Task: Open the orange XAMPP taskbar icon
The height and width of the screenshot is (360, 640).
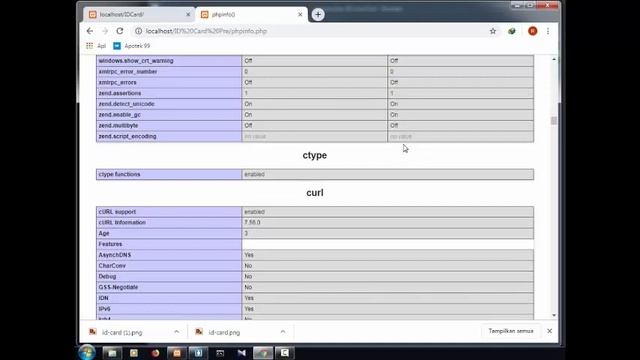Action: 177,353
